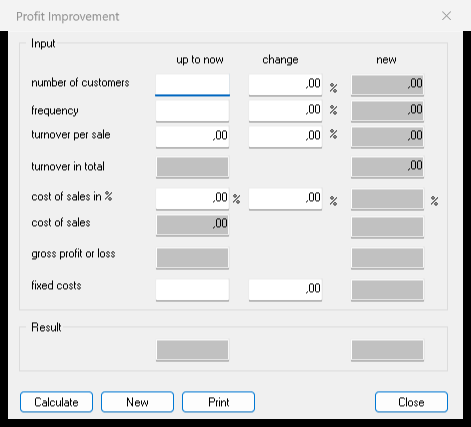Click the 'turnover per sale' label
This screenshot has width=471, height=427.
[x=71, y=135]
